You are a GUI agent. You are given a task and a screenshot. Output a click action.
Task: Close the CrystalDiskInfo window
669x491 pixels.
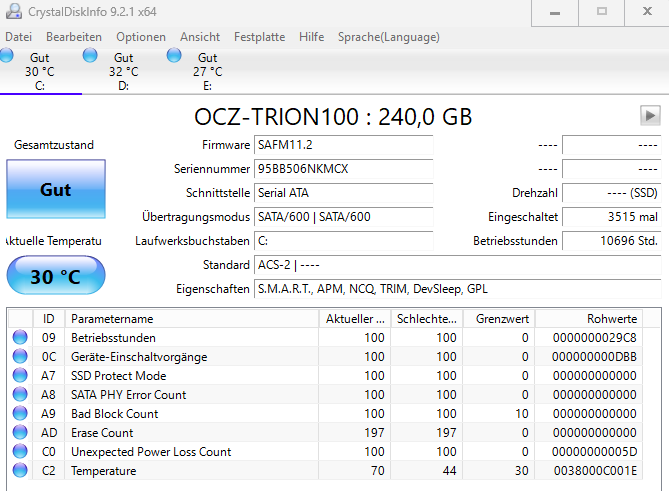[x=647, y=12]
